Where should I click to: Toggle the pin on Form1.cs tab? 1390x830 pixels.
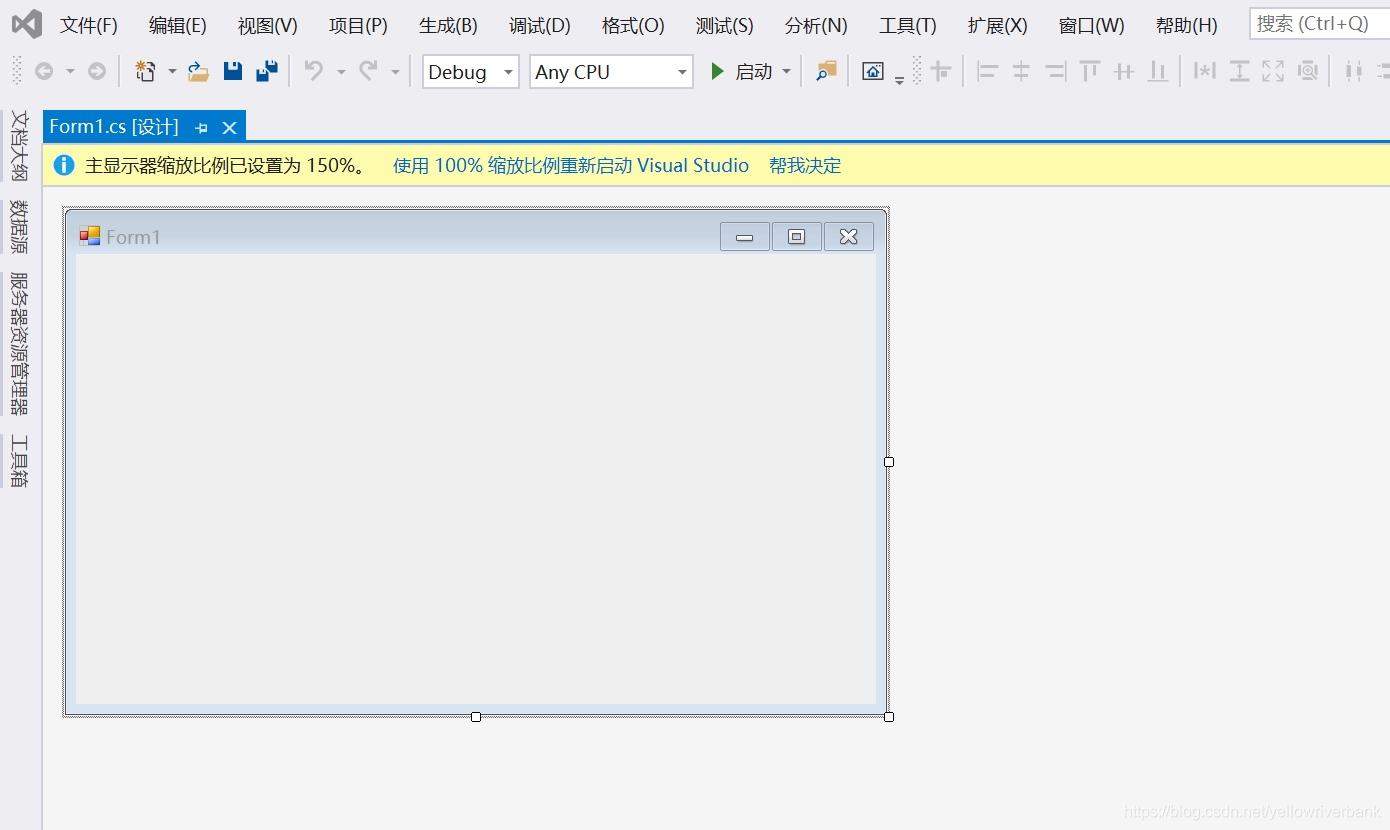click(201, 128)
